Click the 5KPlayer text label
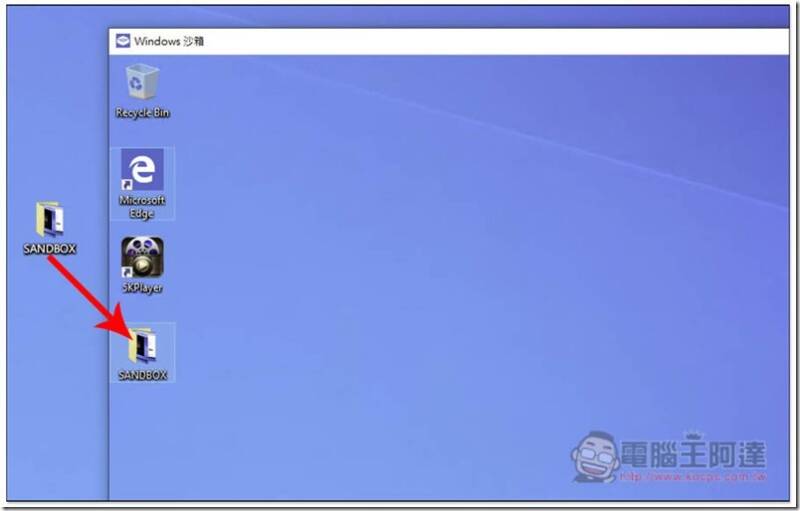Image resolution: width=800 pixels, height=511 pixels. [x=142, y=288]
